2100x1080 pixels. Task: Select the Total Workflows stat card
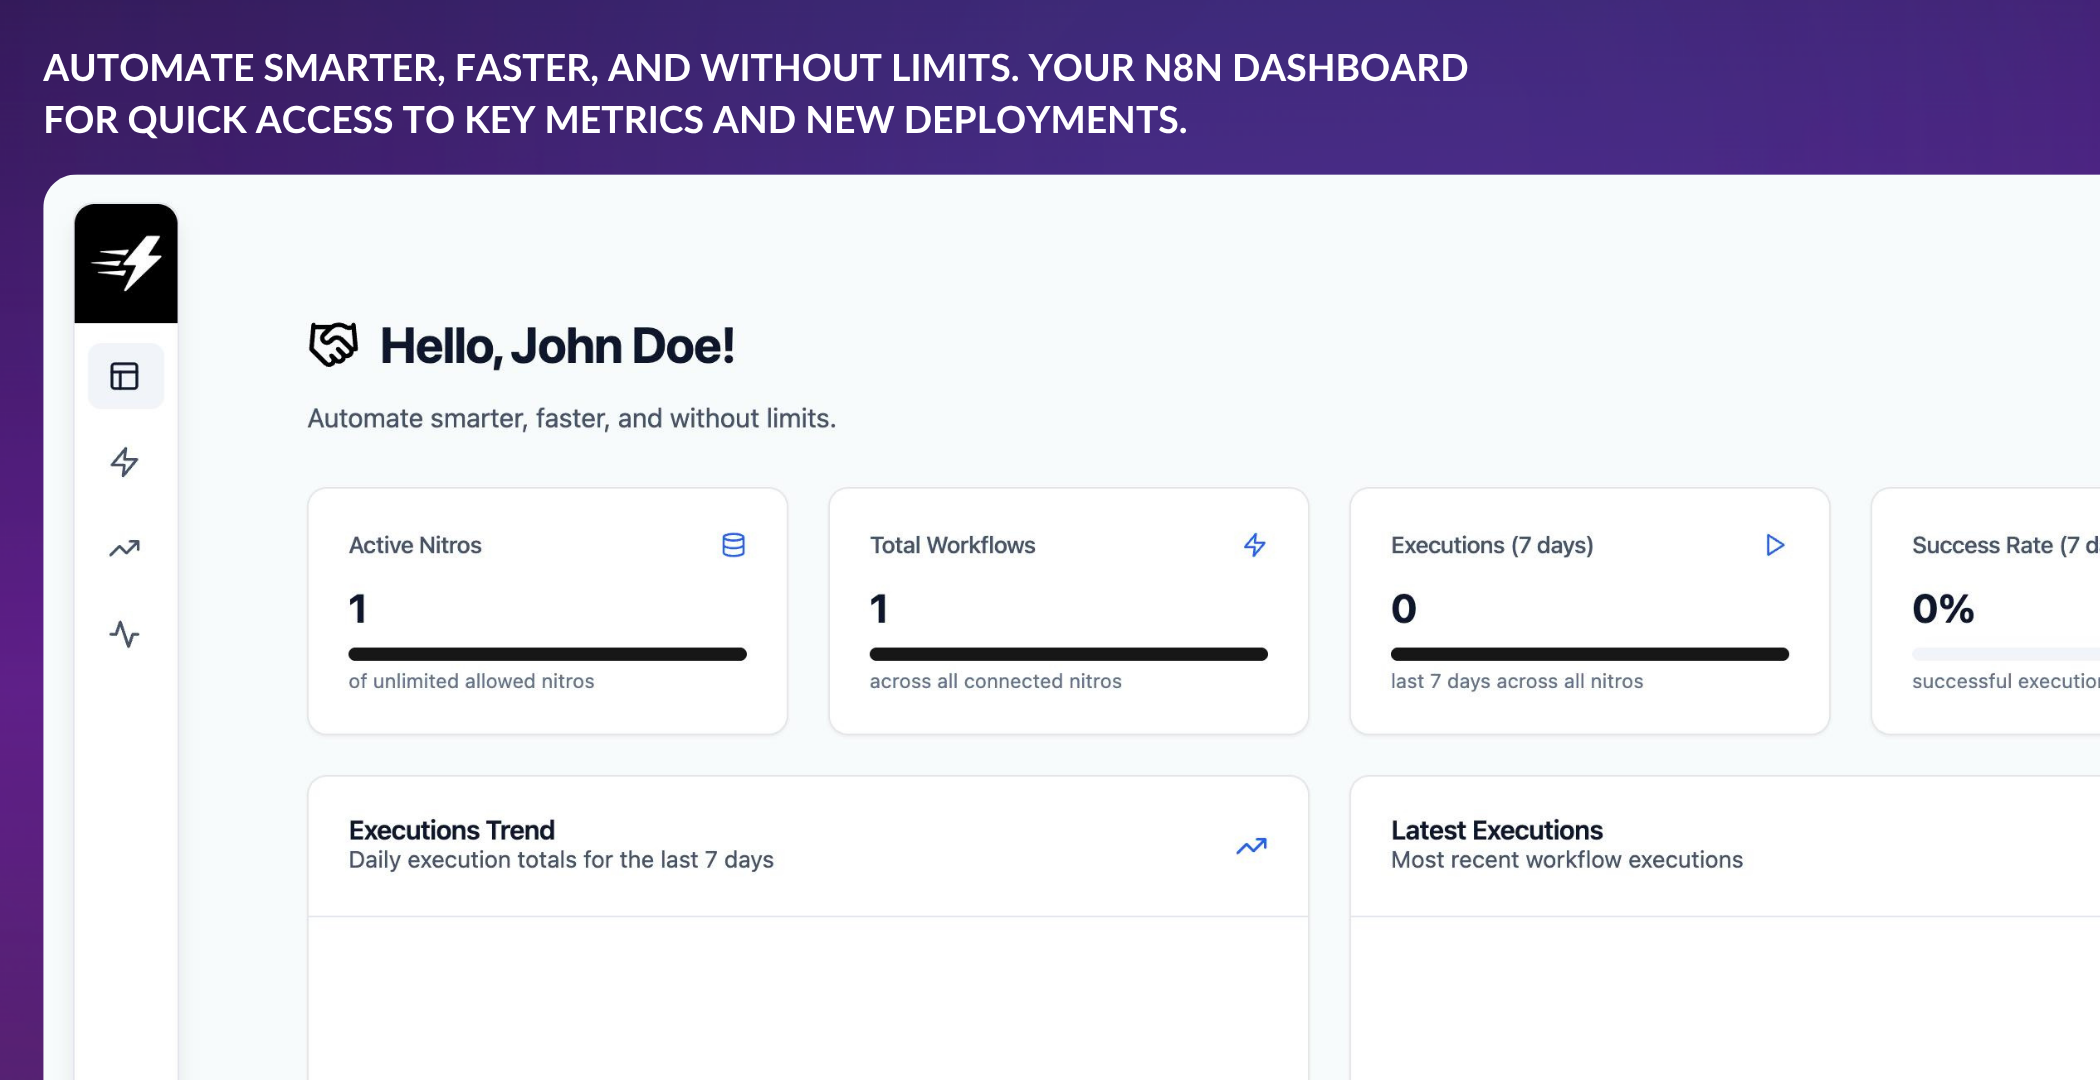[1068, 611]
